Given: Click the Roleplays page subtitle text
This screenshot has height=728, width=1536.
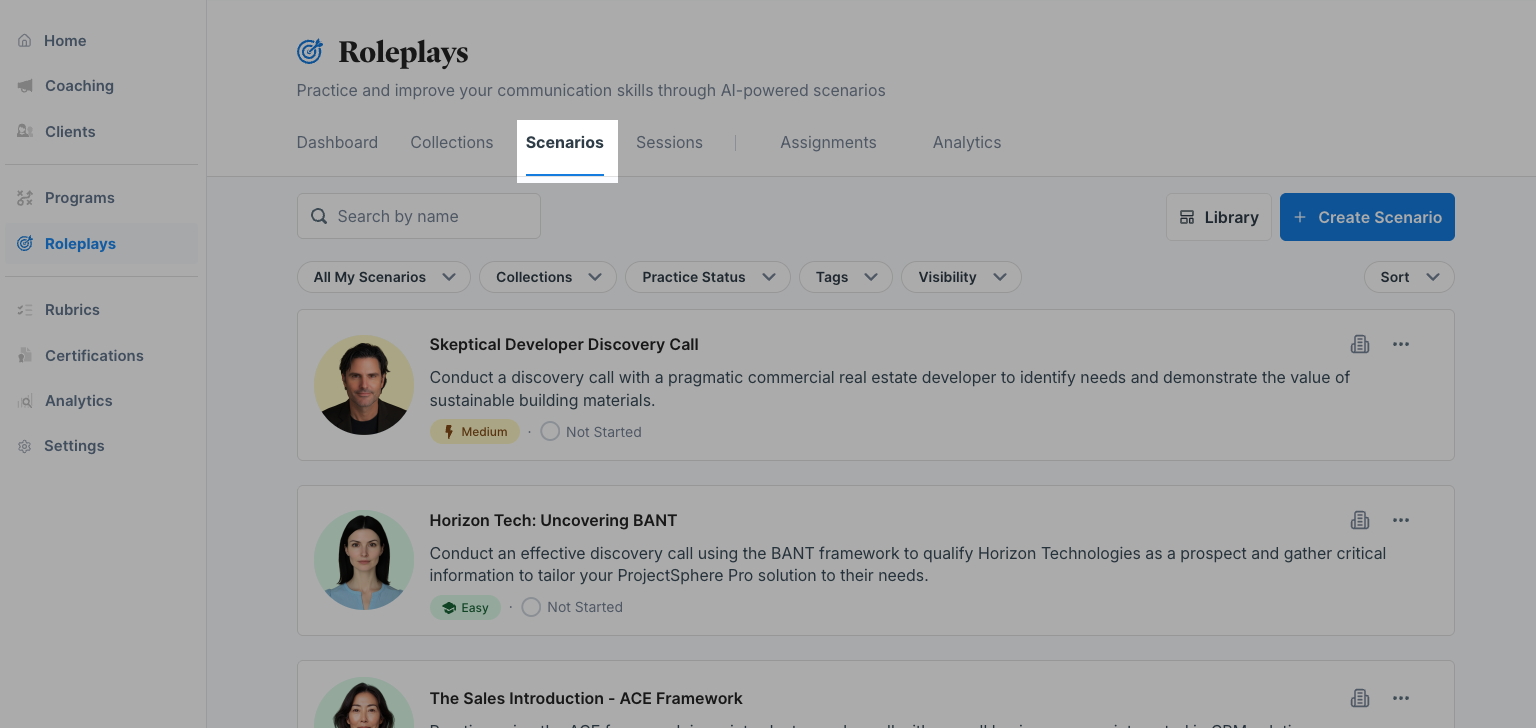Looking at the screenshot, I should point(591,90).
